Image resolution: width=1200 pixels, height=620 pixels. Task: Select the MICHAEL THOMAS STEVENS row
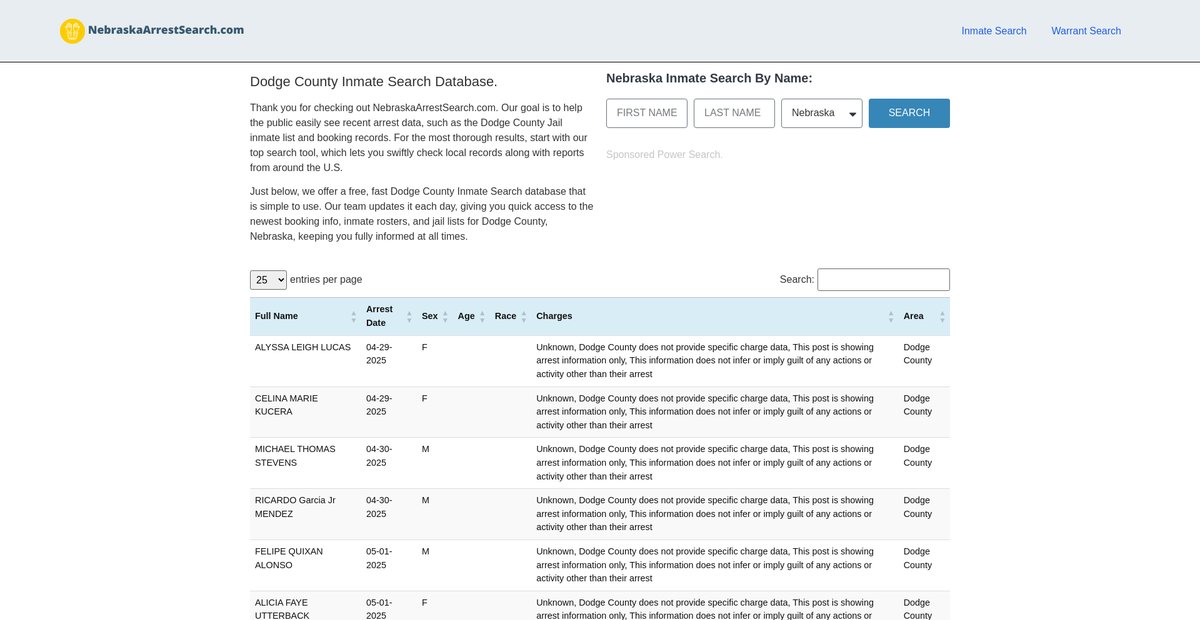(295, 456)
